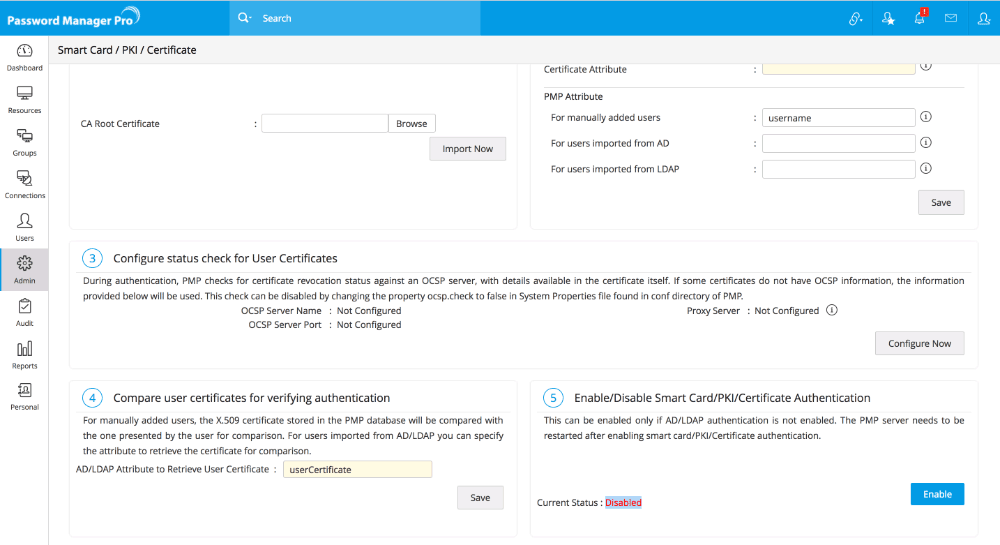The image size is (1000, 545).
Task: Click the AD/LDAP userCertificate attribute field
Action: 357,469
